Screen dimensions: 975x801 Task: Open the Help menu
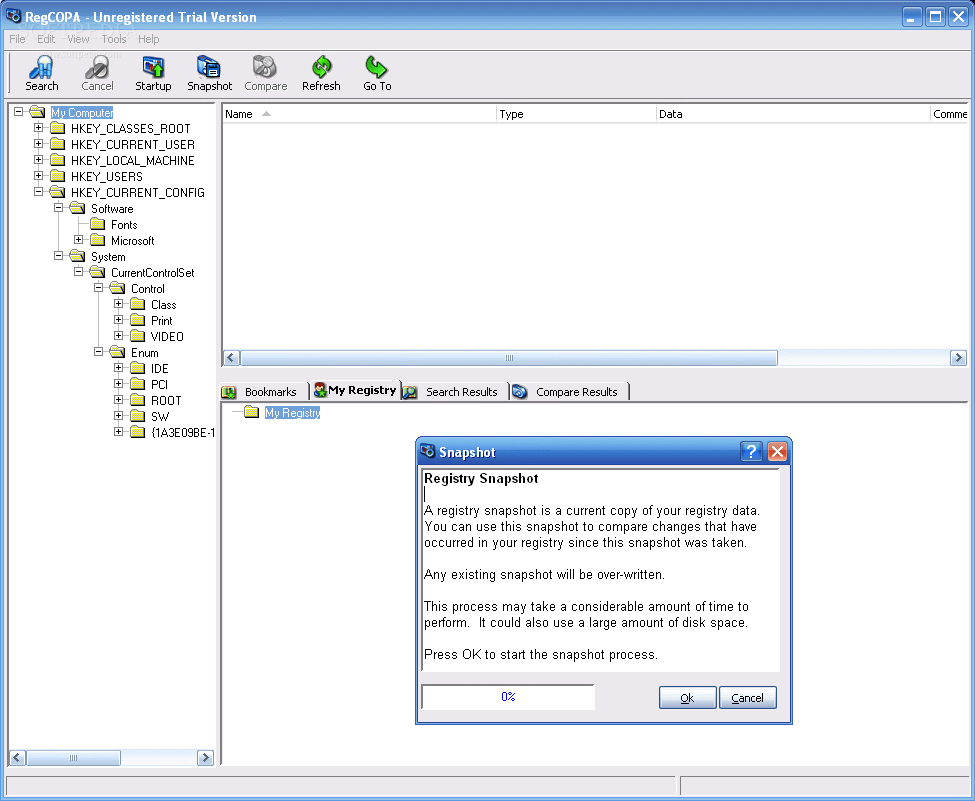pos(149,39)
